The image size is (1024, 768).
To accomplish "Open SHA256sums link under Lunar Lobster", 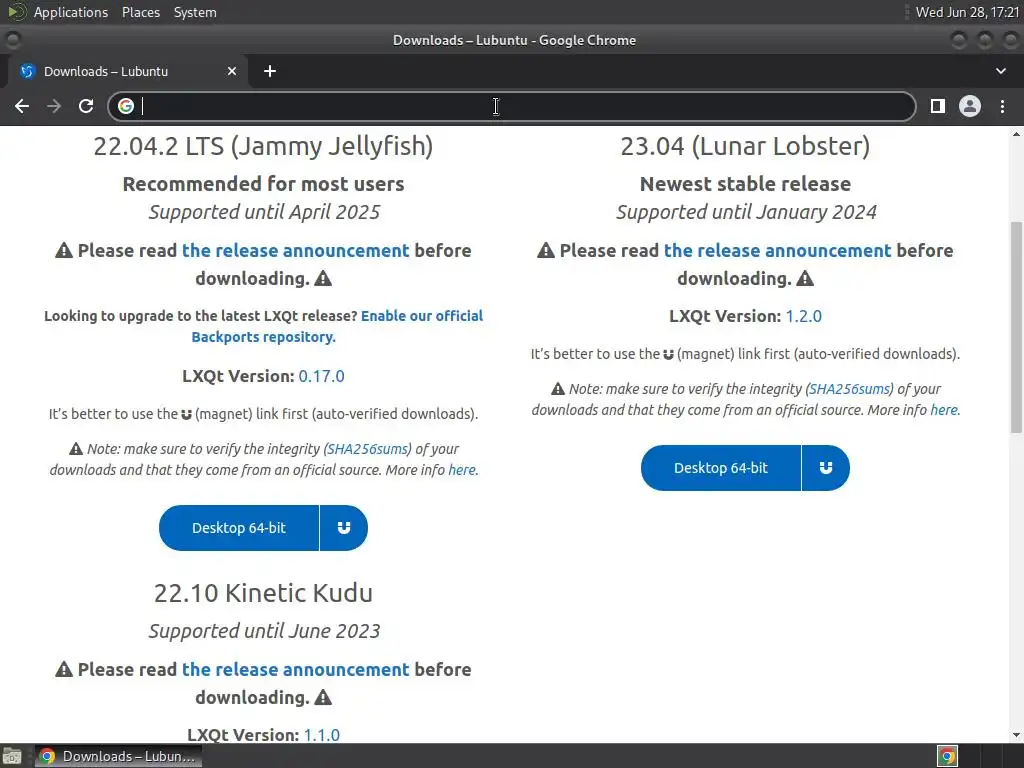I will (850, 389).
